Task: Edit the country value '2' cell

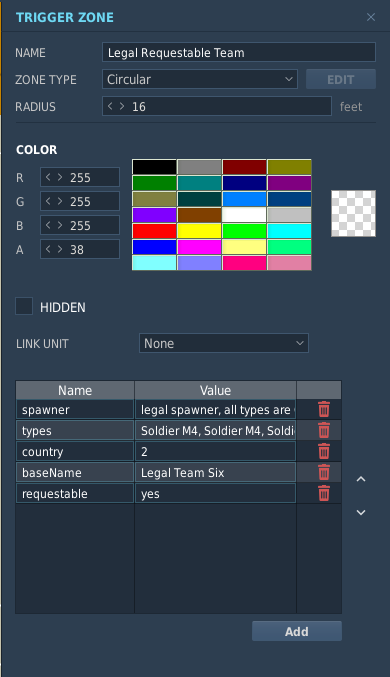Action: click(x=215, y=451)
